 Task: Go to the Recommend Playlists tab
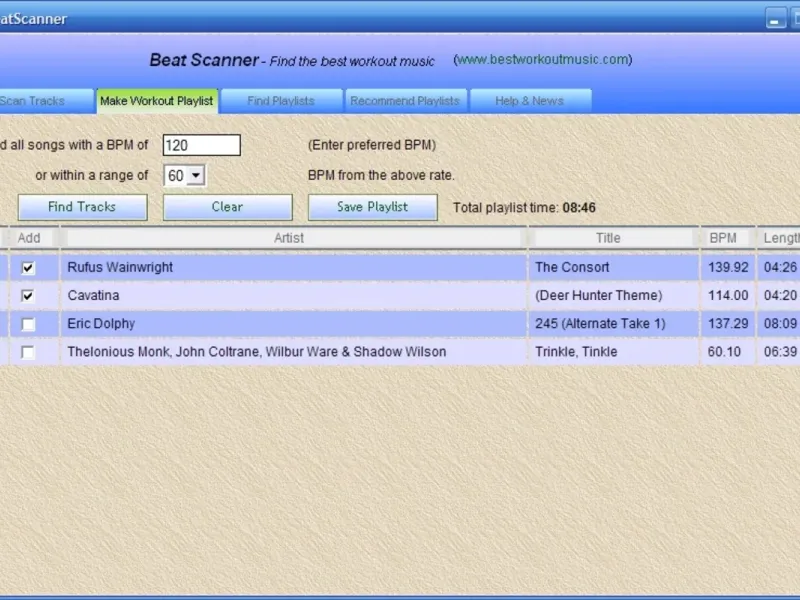tap(405, 101)
